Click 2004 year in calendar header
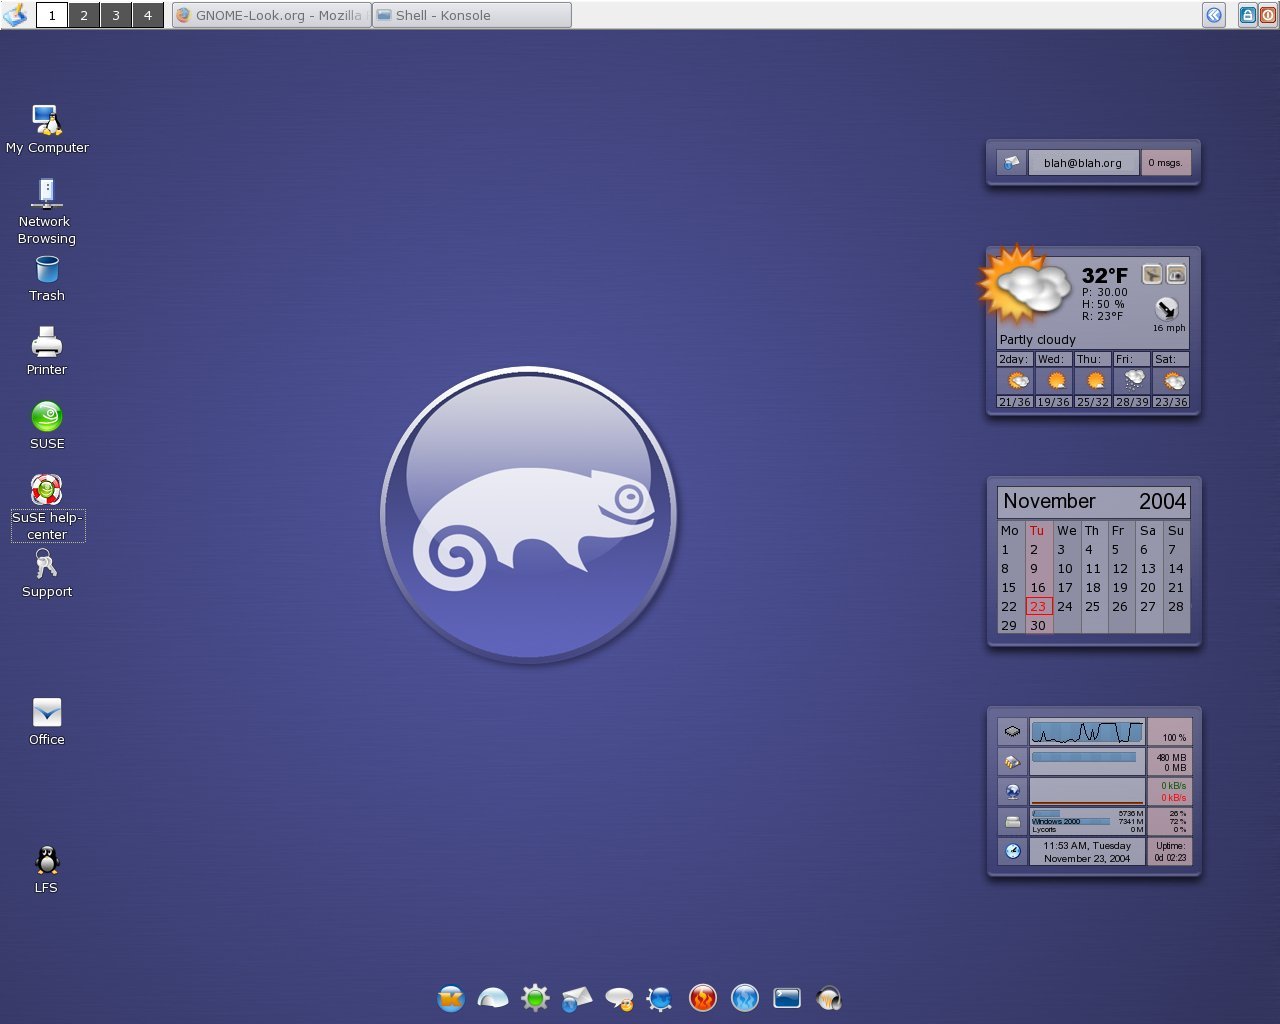 point(1162,501)
